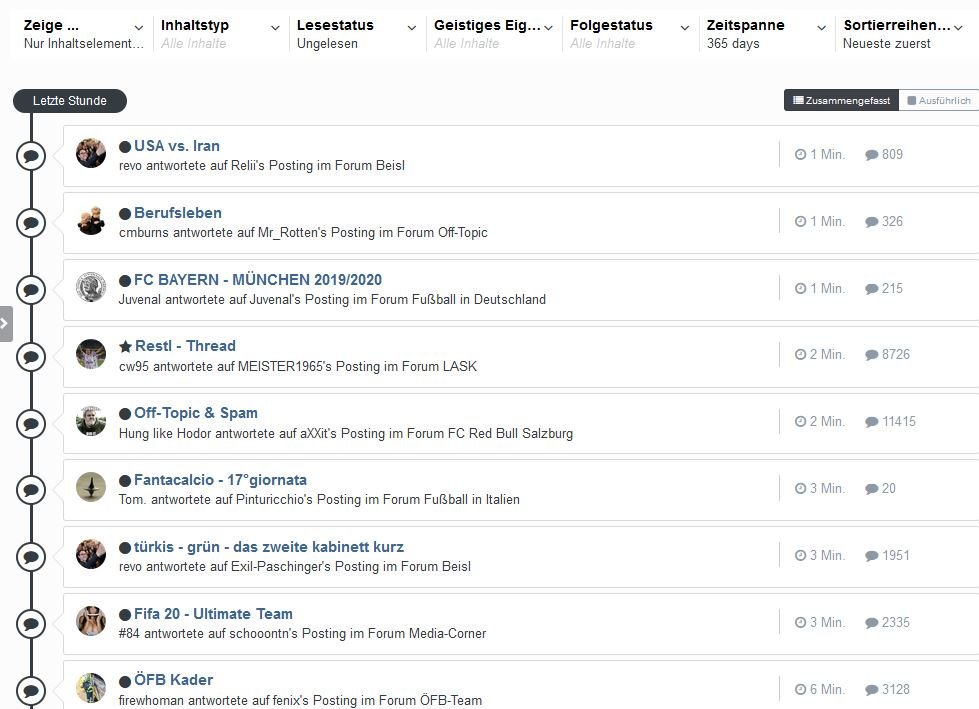Viewport: 979px width, 709px height.
Task: Click cw95's avatar in Restl - Thread row
Action: [x=91, y=354]
